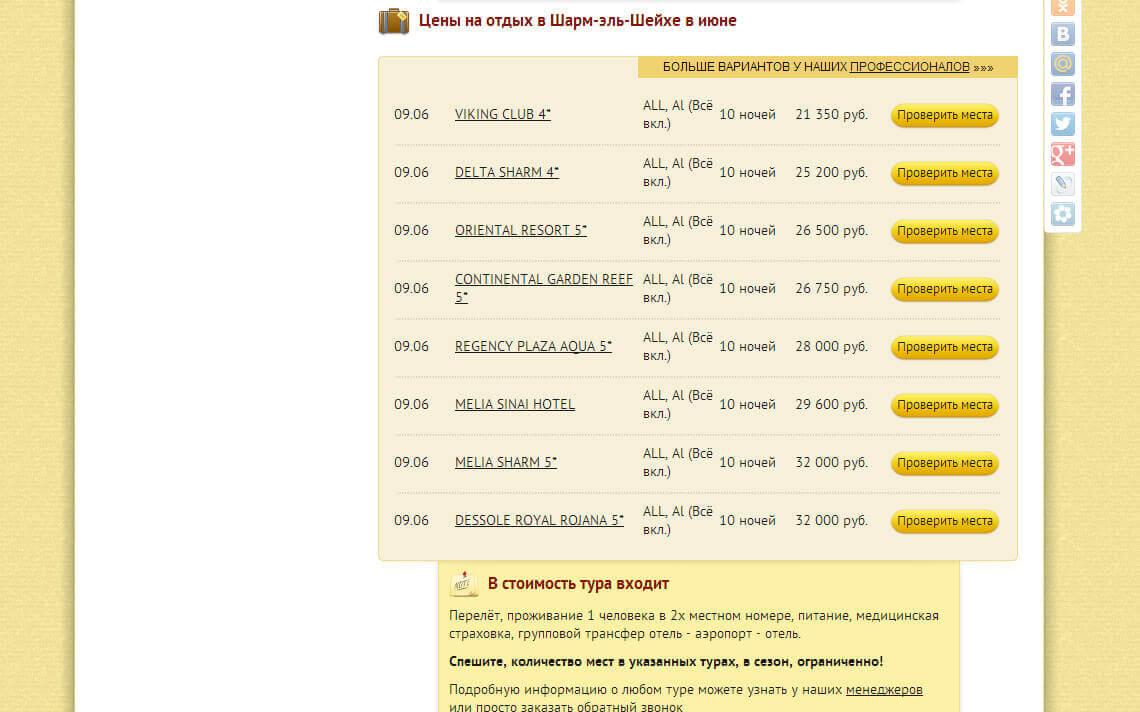Open the VIKING CLUB 4* hotel link
This screenshot has height=712, width=1140.
502,115
